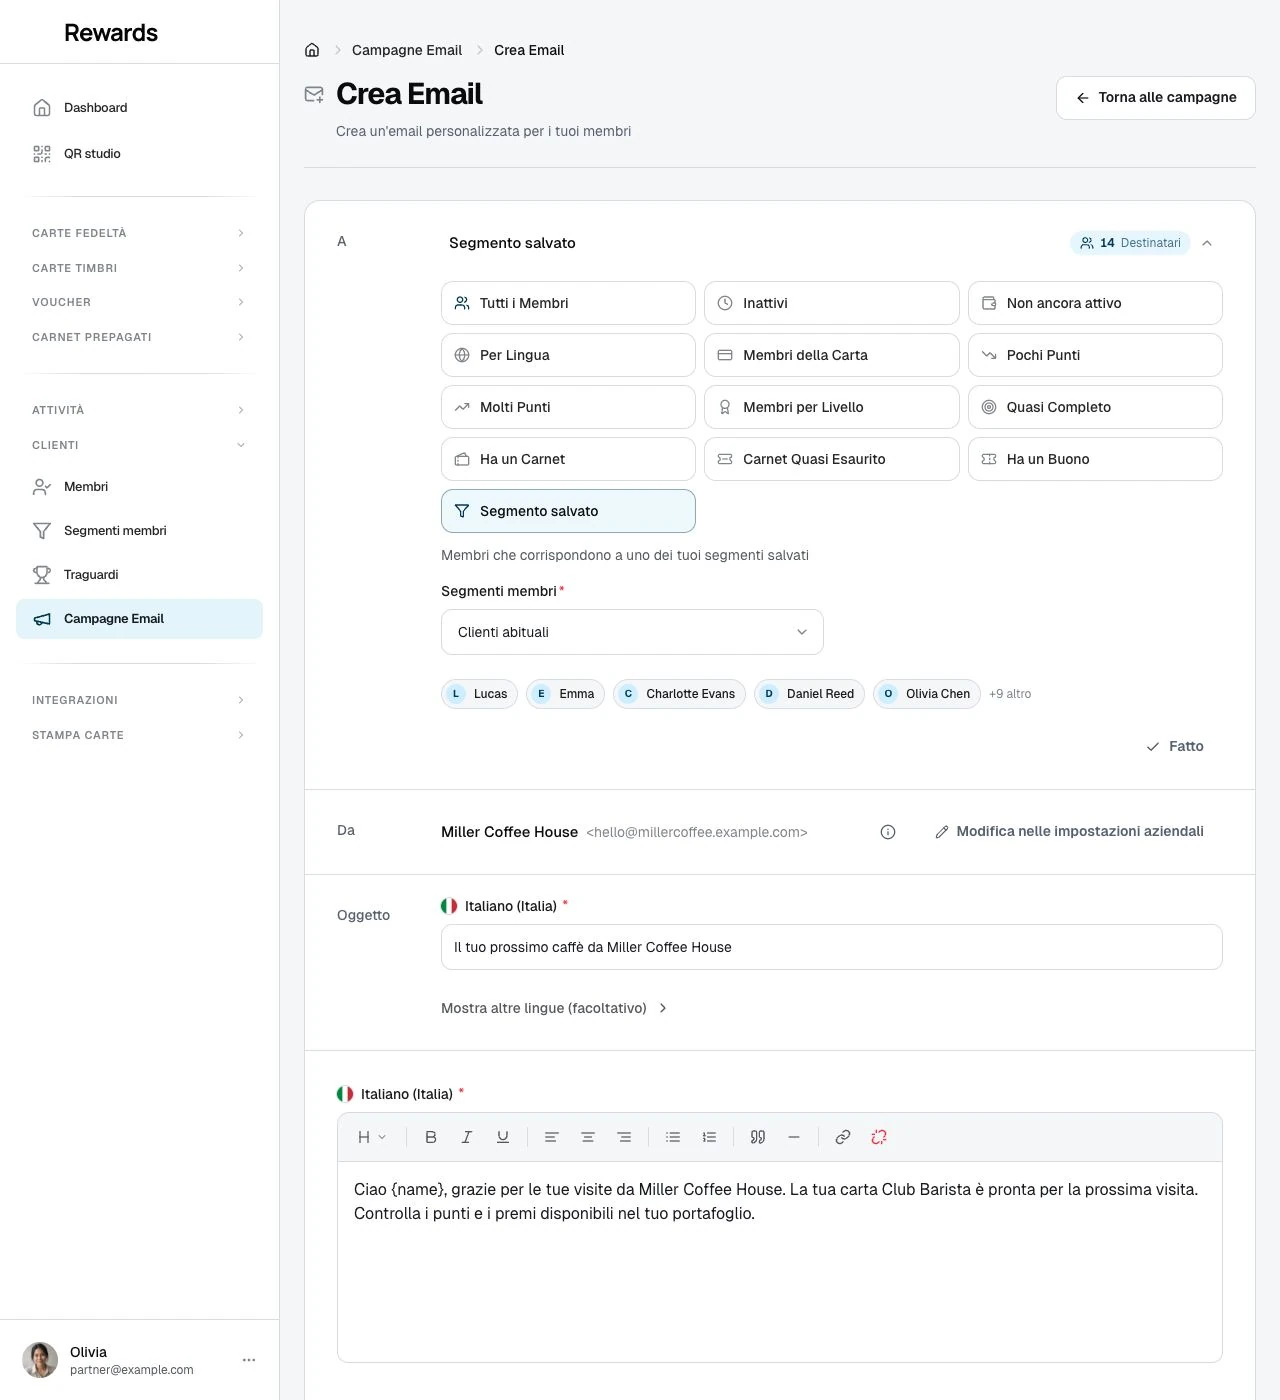This screenshot has height=1400, width=1280.
Task: Insert a bulleted list in the editor
Action: point(673,1137)
